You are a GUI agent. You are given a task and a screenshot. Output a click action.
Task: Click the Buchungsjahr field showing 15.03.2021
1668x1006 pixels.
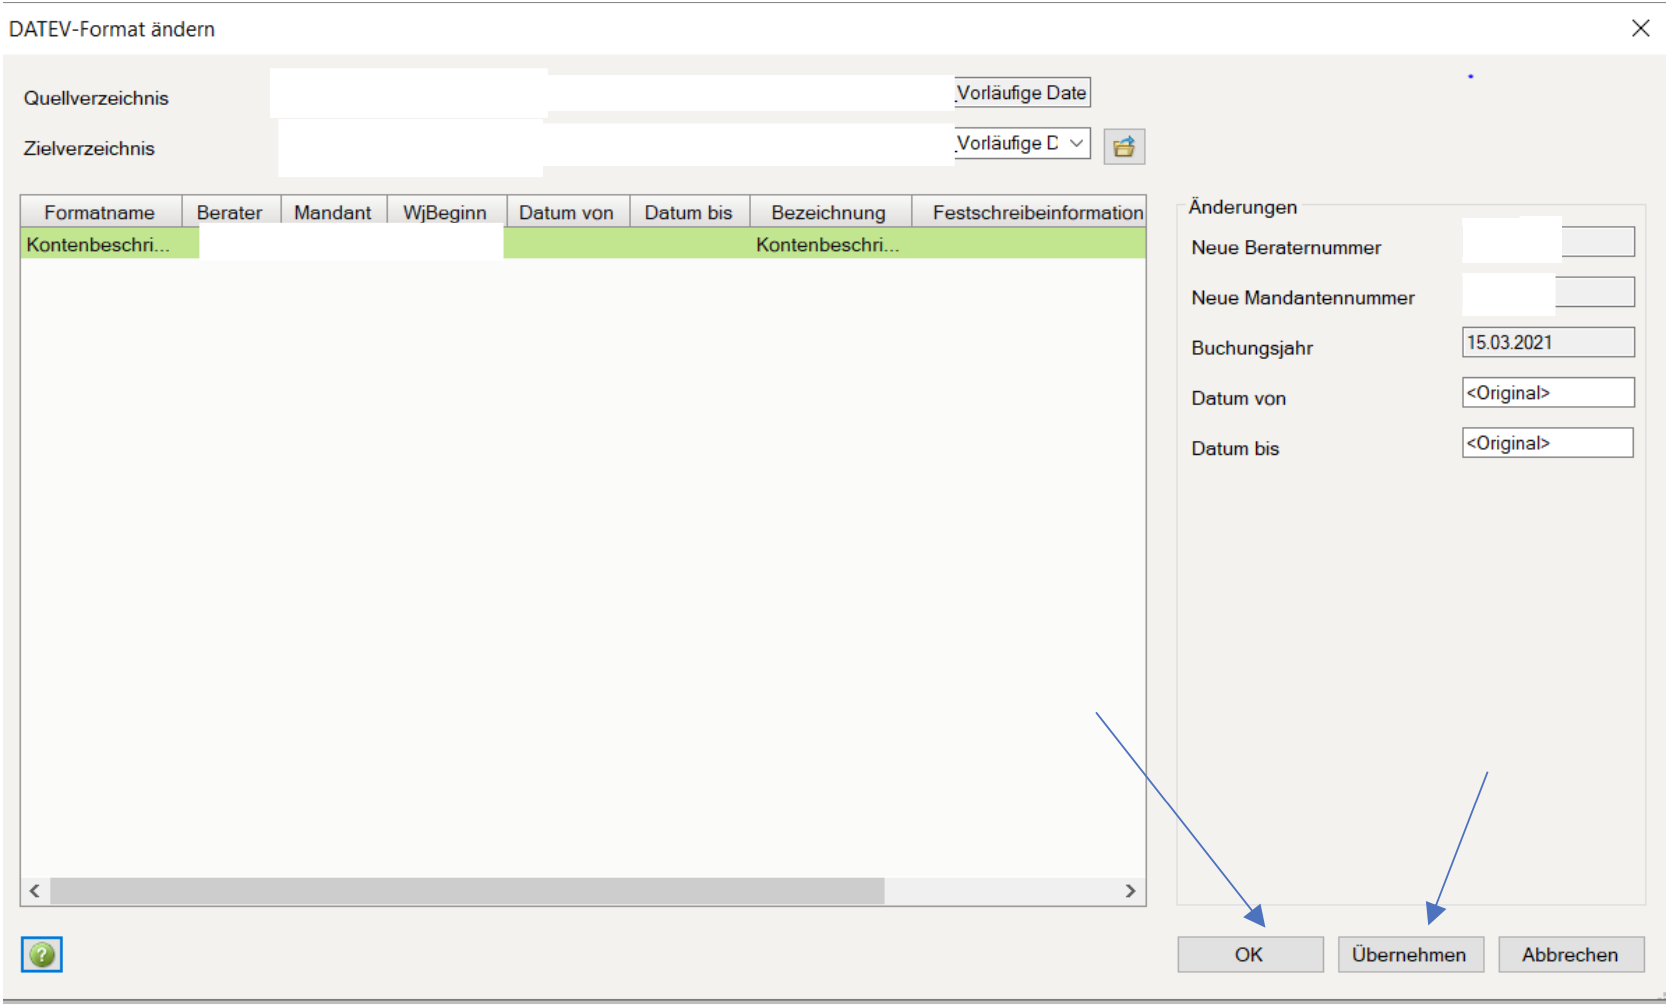click(1547, 343)
